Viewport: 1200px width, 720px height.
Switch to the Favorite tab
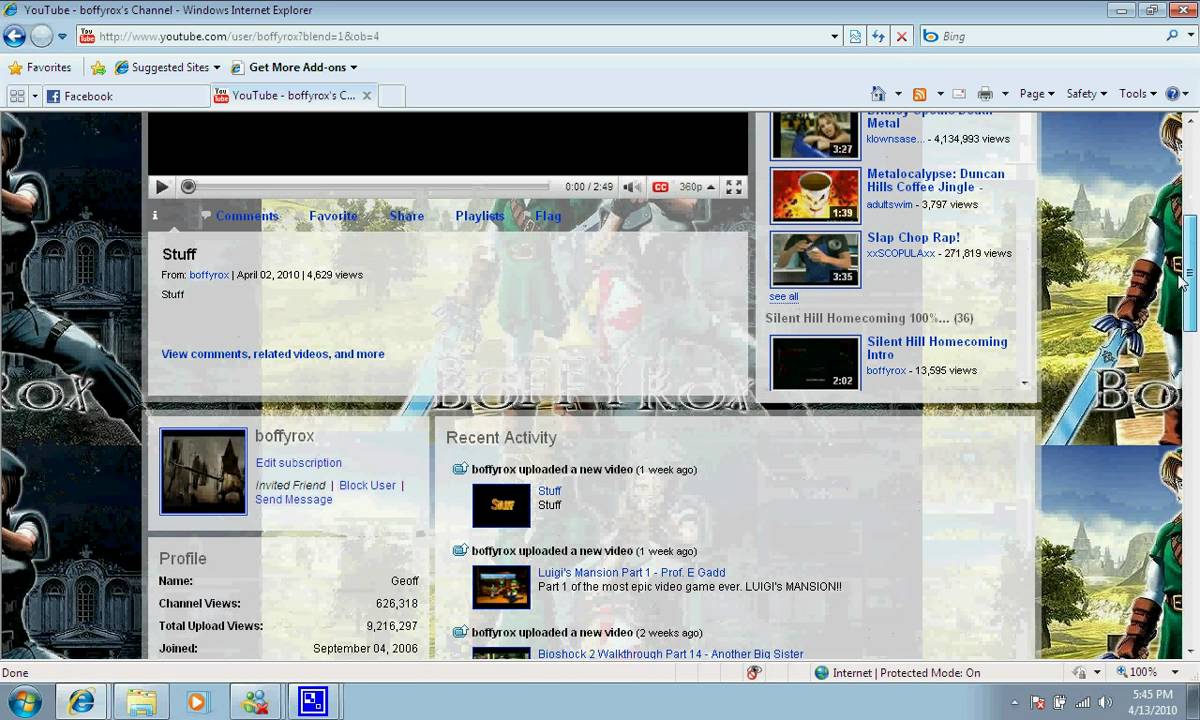point(333,216)
